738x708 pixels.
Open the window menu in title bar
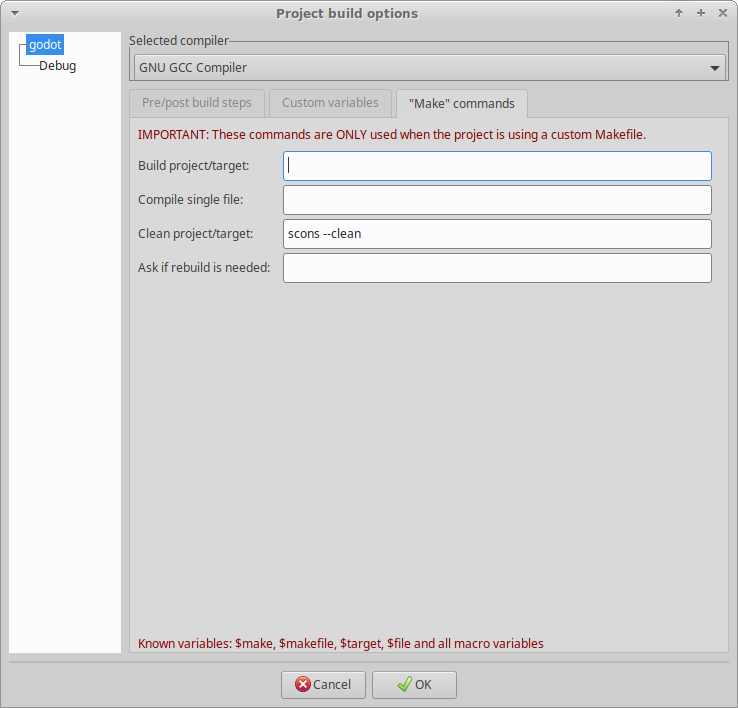point(14,13)
